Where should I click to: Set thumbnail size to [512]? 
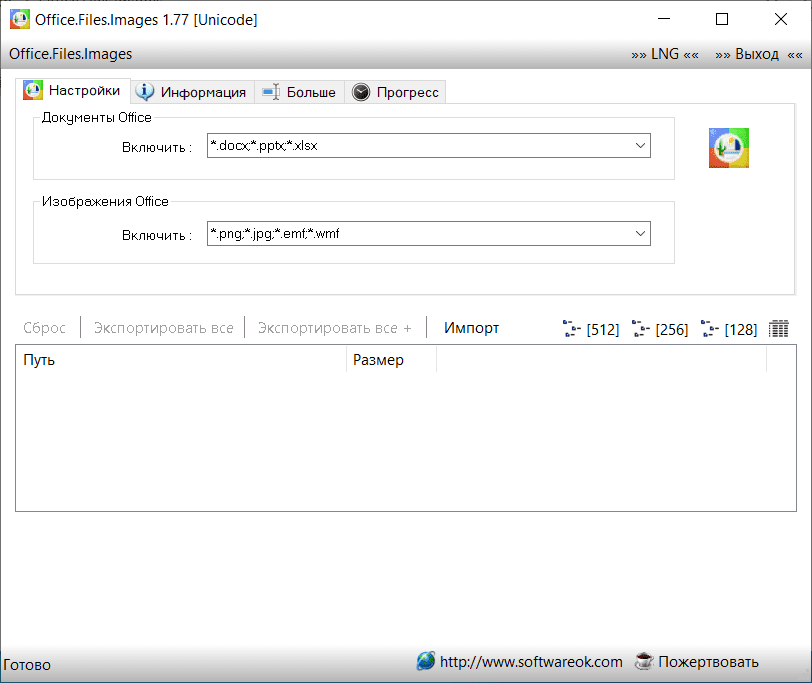[591, 329]
